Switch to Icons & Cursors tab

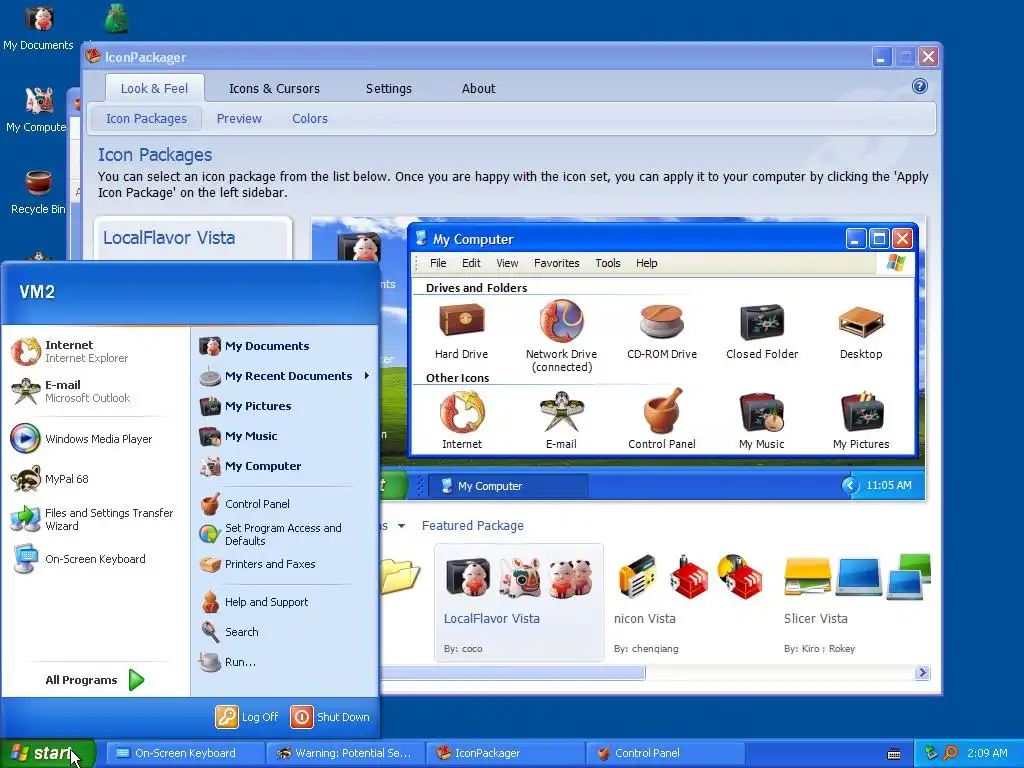coord(274,88)
